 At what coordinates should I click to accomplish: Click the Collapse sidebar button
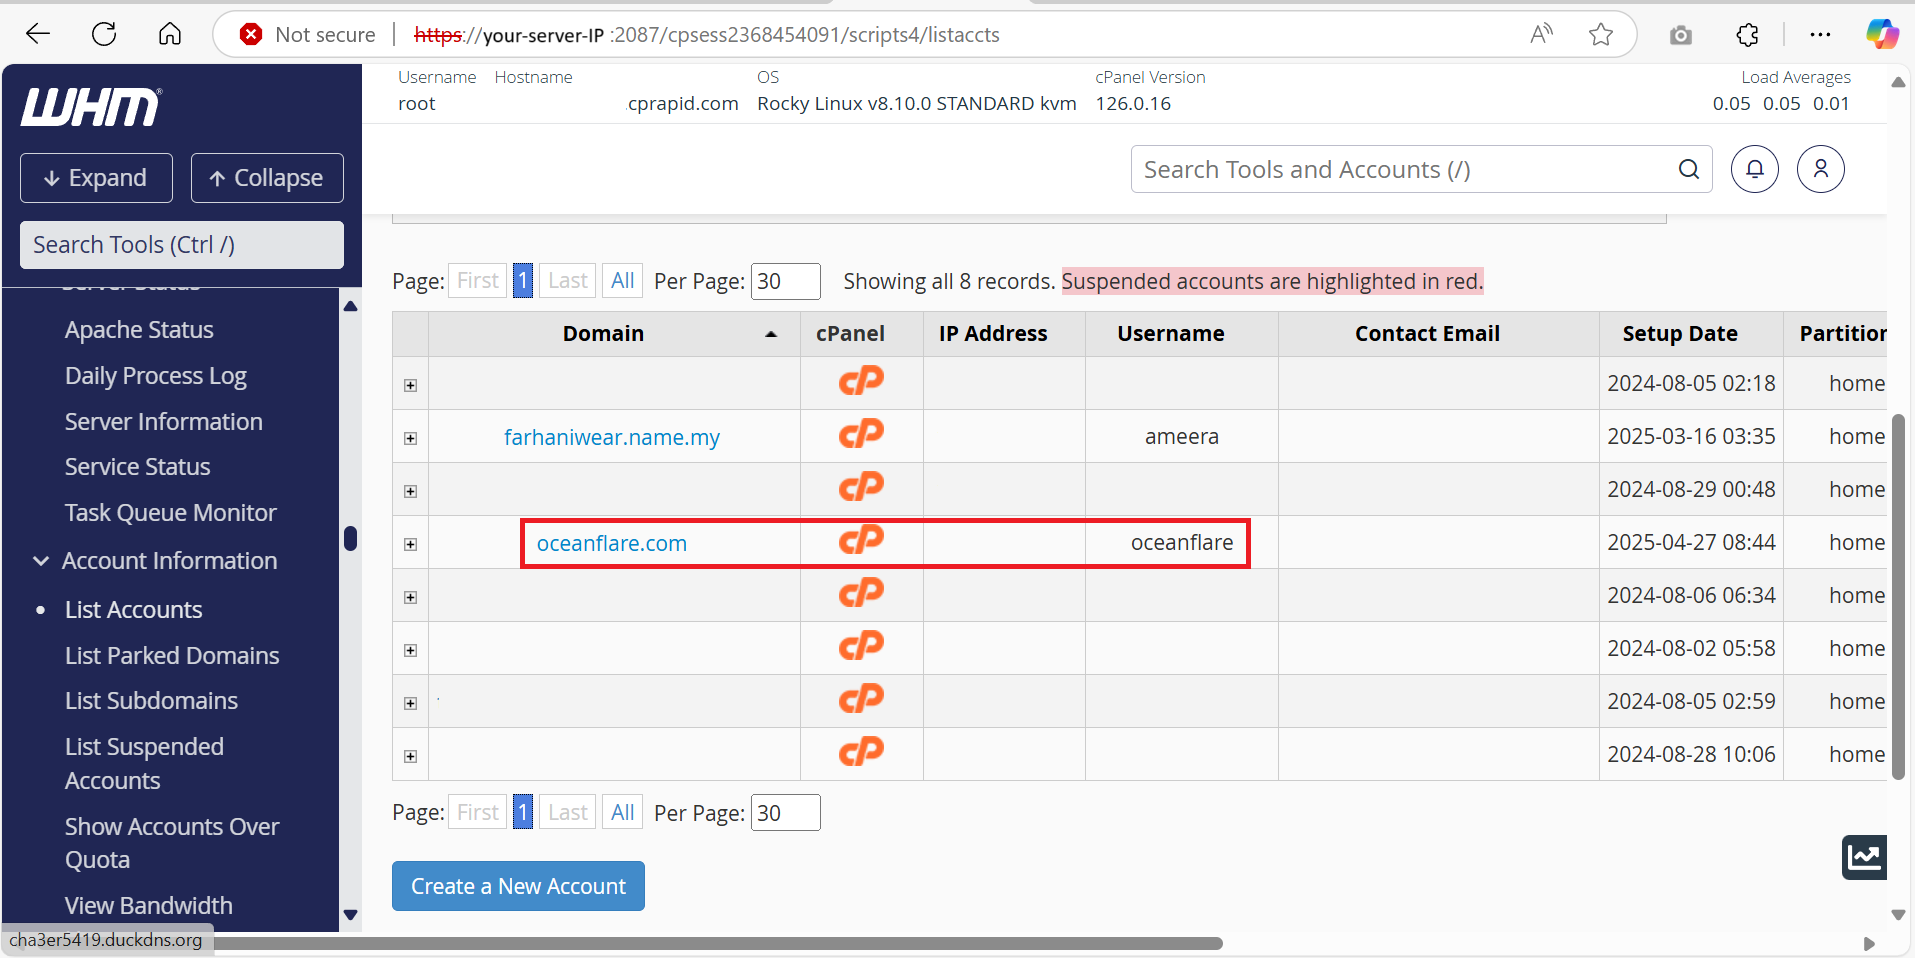point(267,178)
